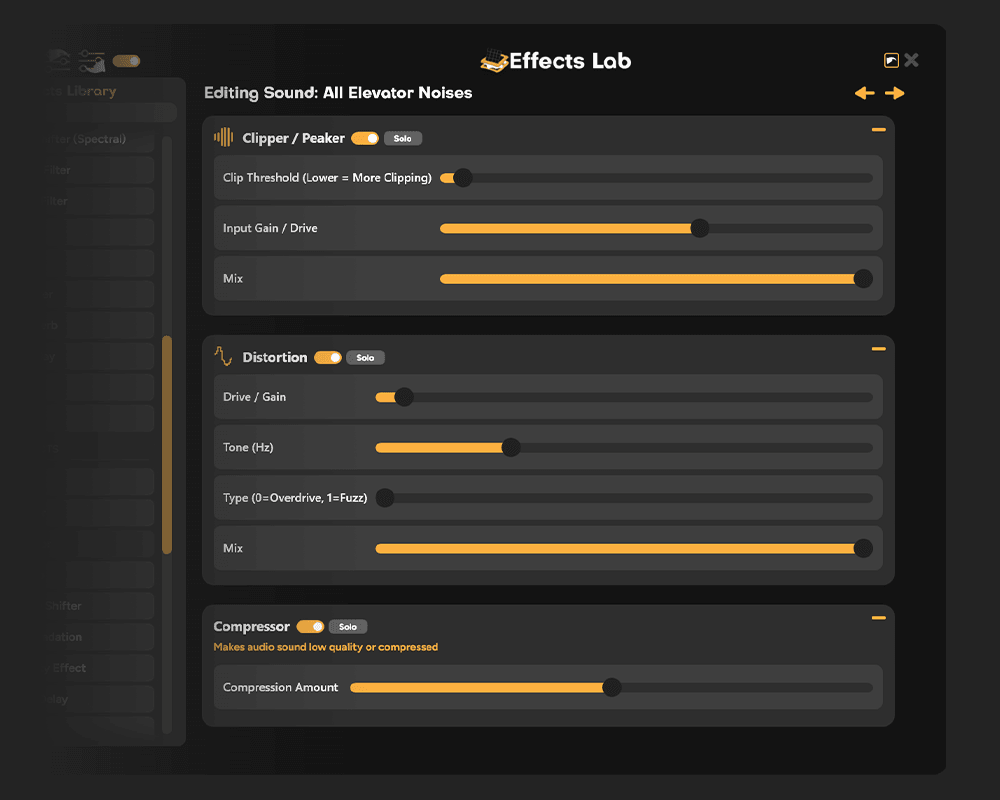Click the 'Tone (Hz)' label

pyautogui.click(x=248, y=447)
